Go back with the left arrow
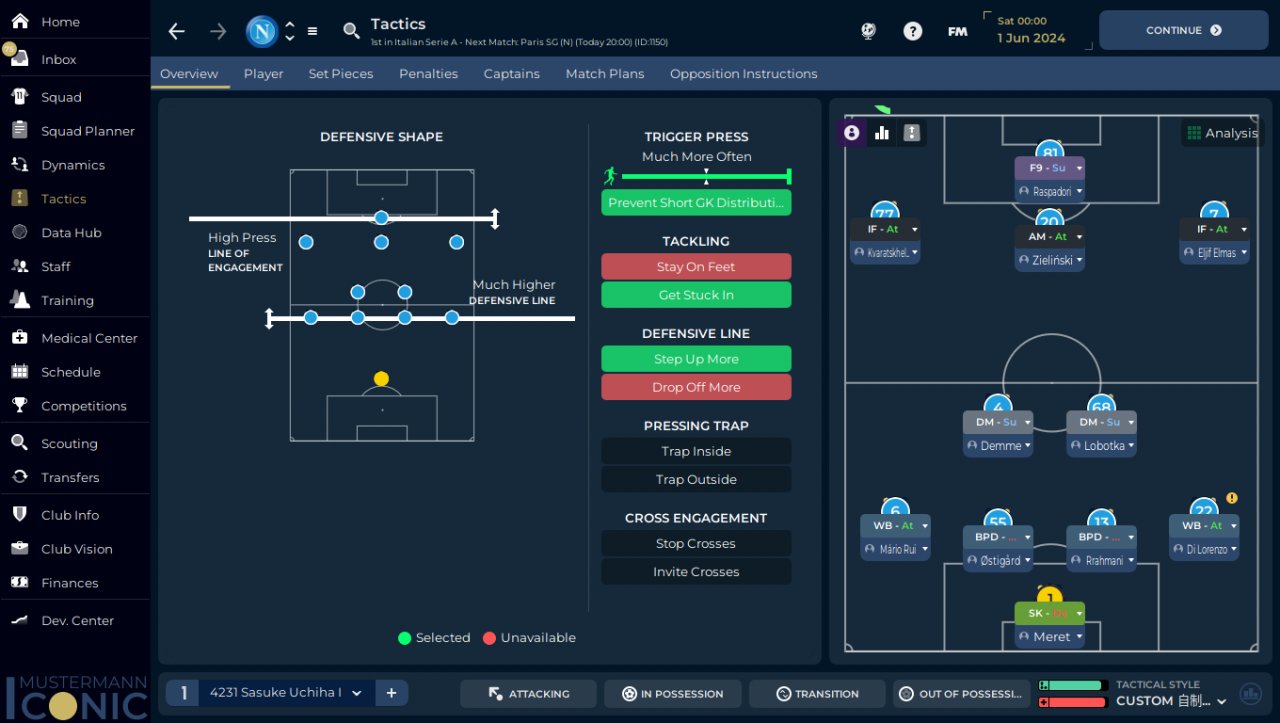 (176, 31)
